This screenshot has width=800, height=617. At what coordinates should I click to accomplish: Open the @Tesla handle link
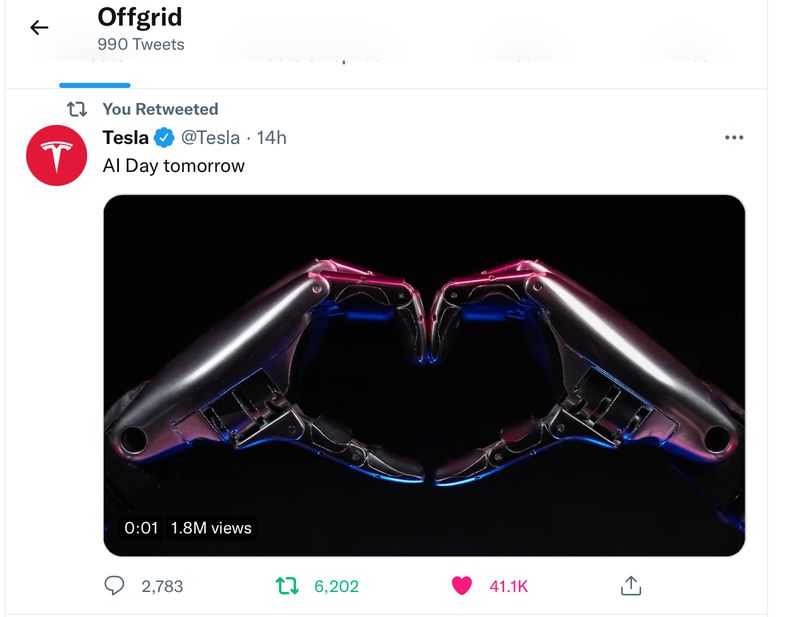pyautogui.click(x=210, y=138)
